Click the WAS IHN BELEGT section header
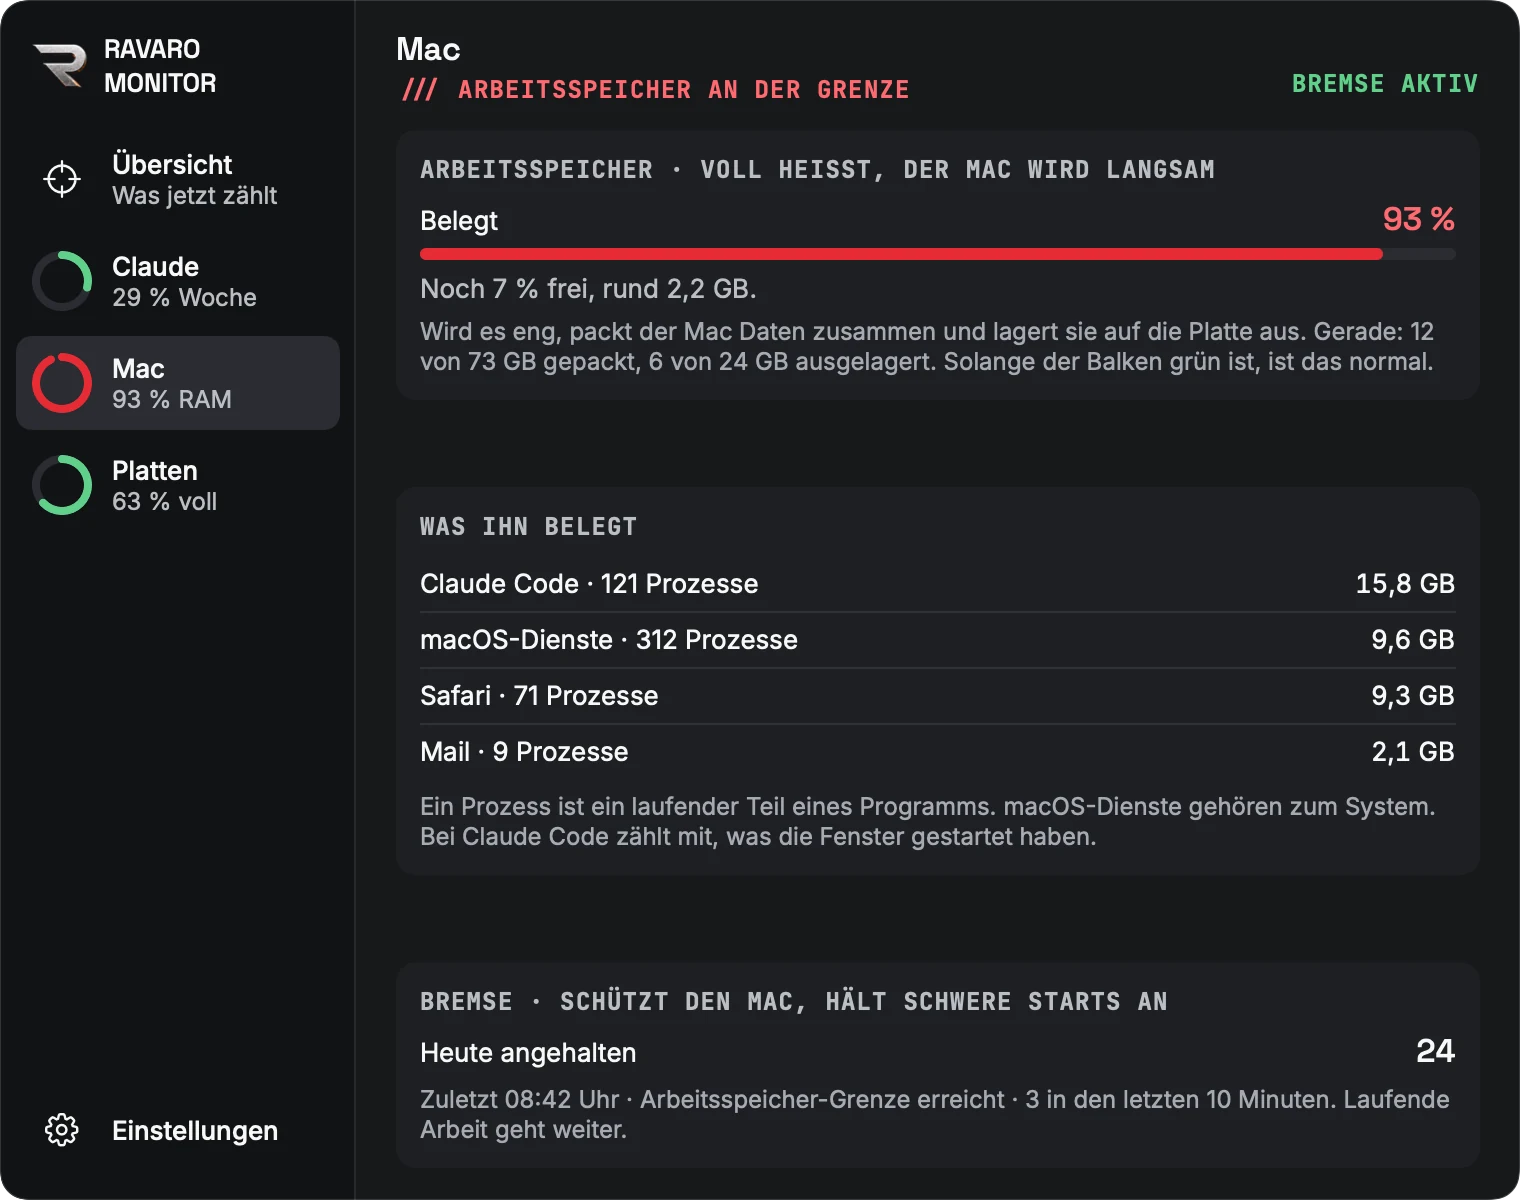 pos(528,527)
